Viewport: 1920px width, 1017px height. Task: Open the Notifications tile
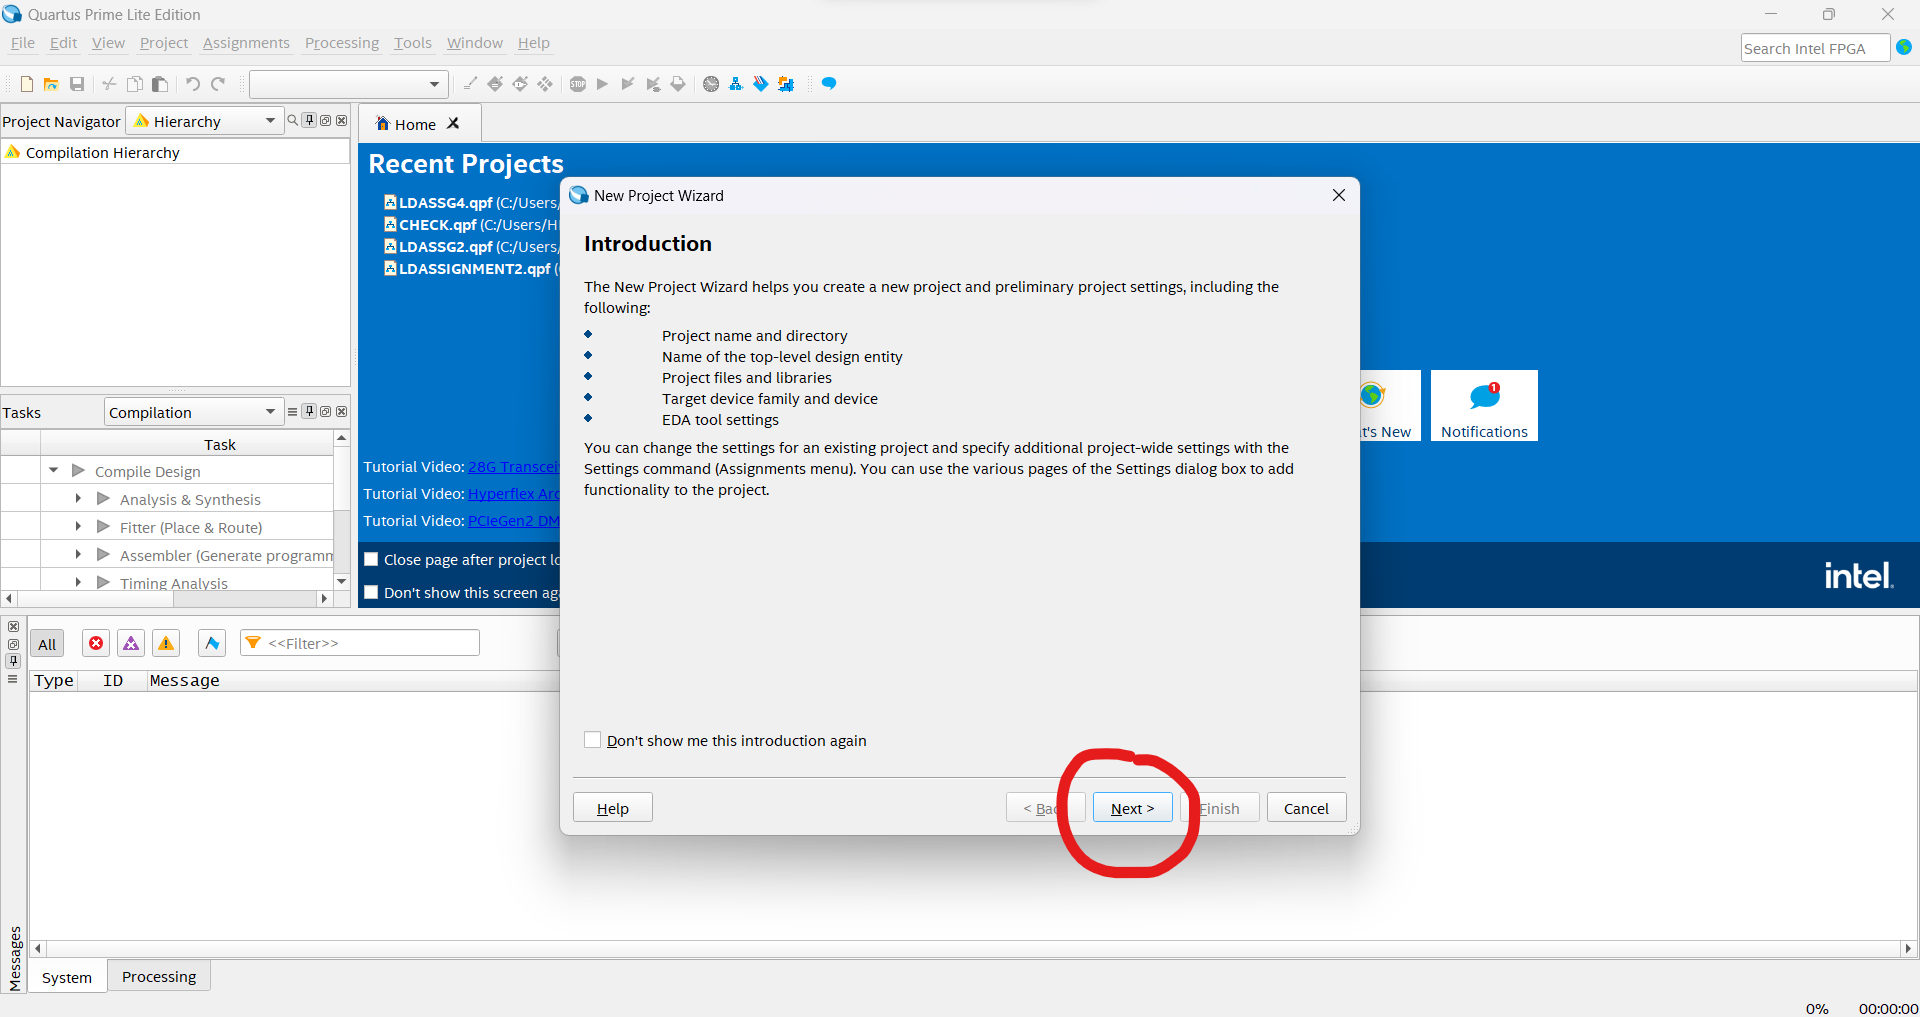pyautogui.click(x=1484, y=405)
